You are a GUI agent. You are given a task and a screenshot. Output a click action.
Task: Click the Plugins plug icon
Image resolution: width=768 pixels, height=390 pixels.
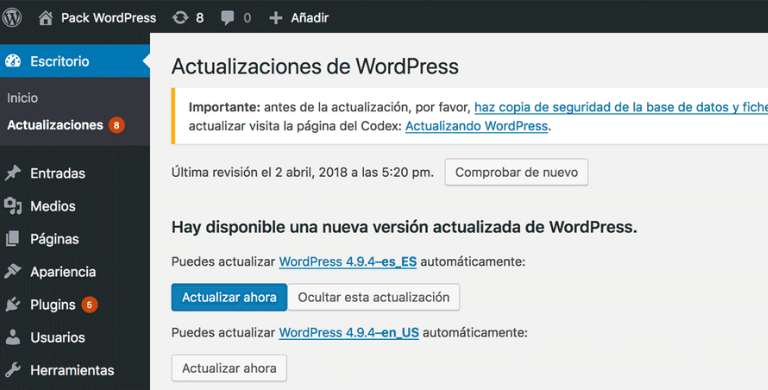pyautogui.click(x=13, y=304)
